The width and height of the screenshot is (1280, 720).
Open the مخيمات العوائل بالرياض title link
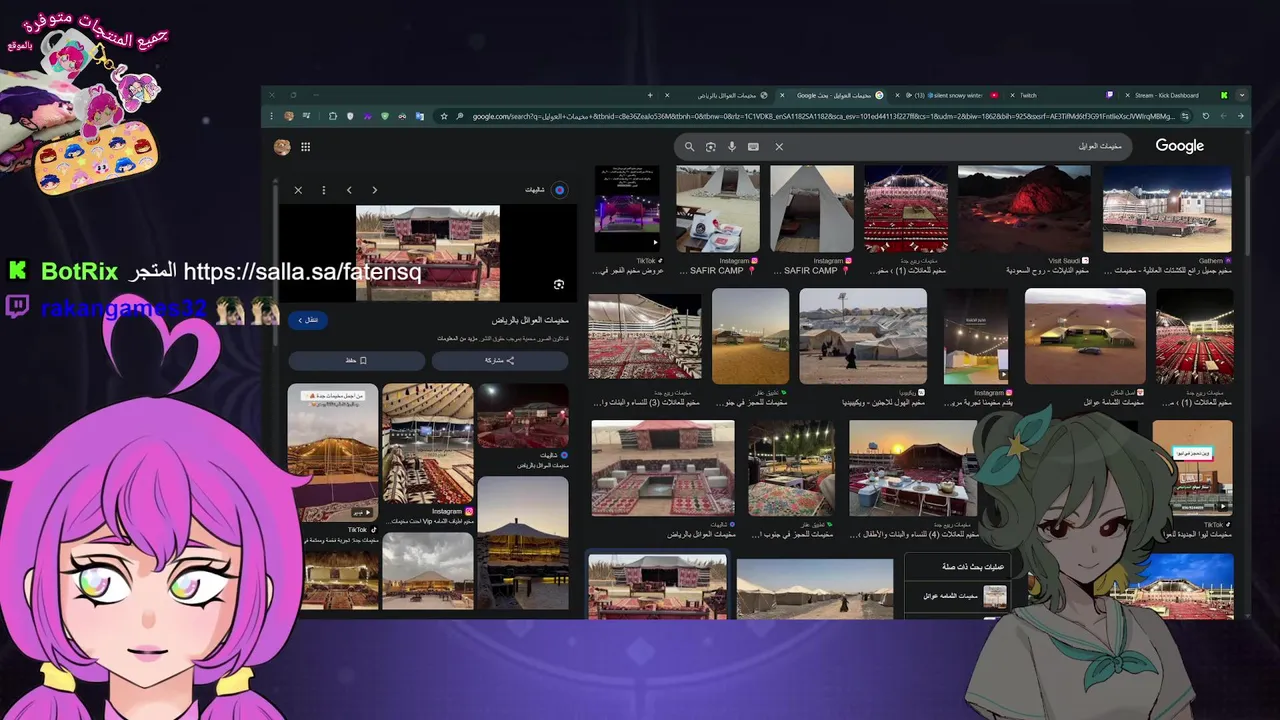(x=530, y=321)
